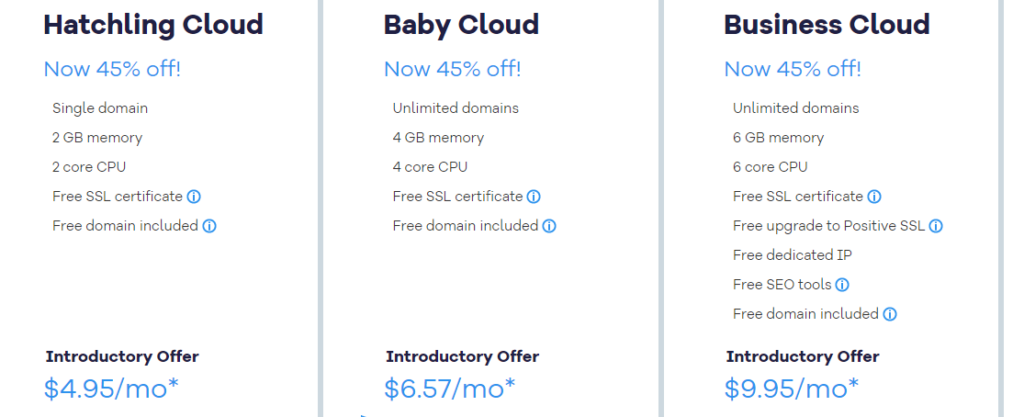Click Hatchling Cloud's Single domain feature
Image resolution: width=1024 pixels, height=417 pixels.
pos(100,108)
